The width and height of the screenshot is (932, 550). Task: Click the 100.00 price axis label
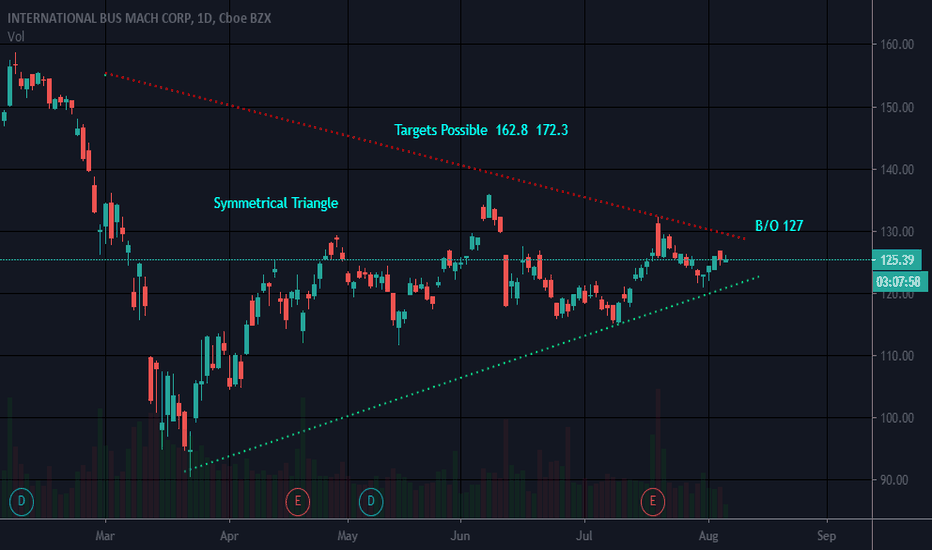[x=897, y=418]
